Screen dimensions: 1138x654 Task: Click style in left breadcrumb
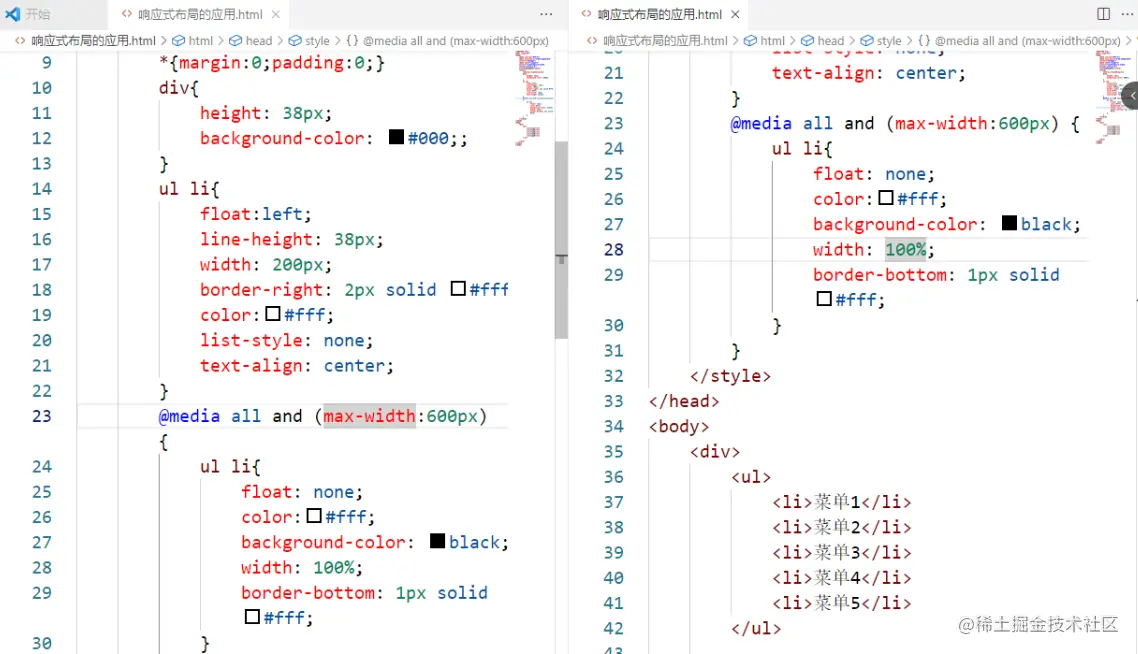pyautogui.click(x=317, y=41)
